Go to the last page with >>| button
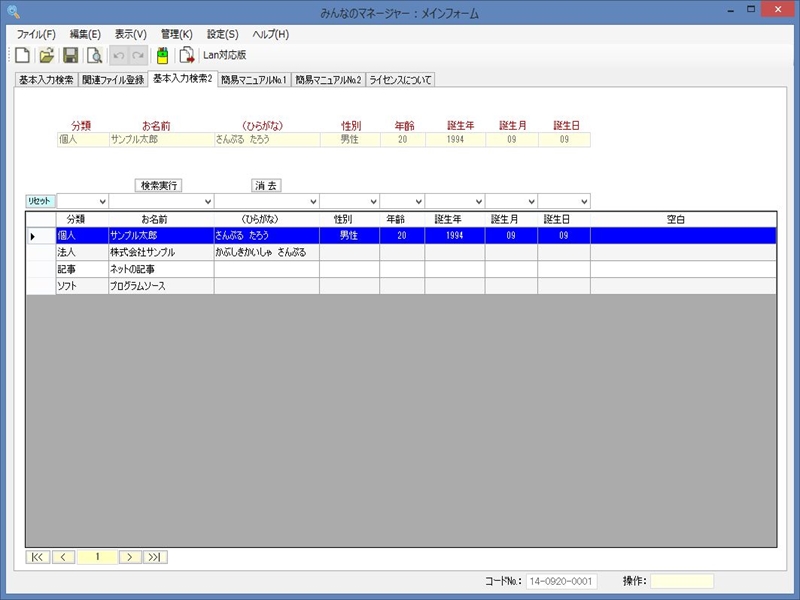The height and width of the screenshot is (600, 800). [155, 557]
